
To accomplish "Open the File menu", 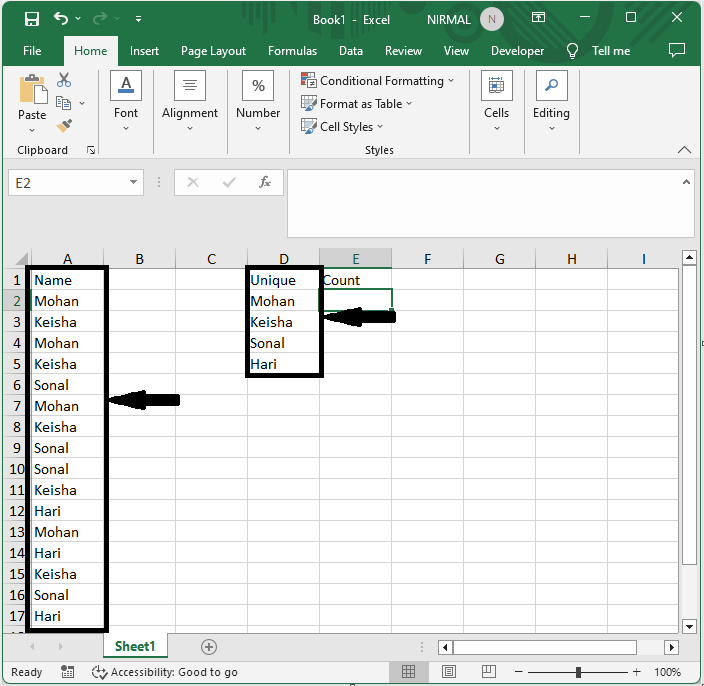I will [32, 51].
